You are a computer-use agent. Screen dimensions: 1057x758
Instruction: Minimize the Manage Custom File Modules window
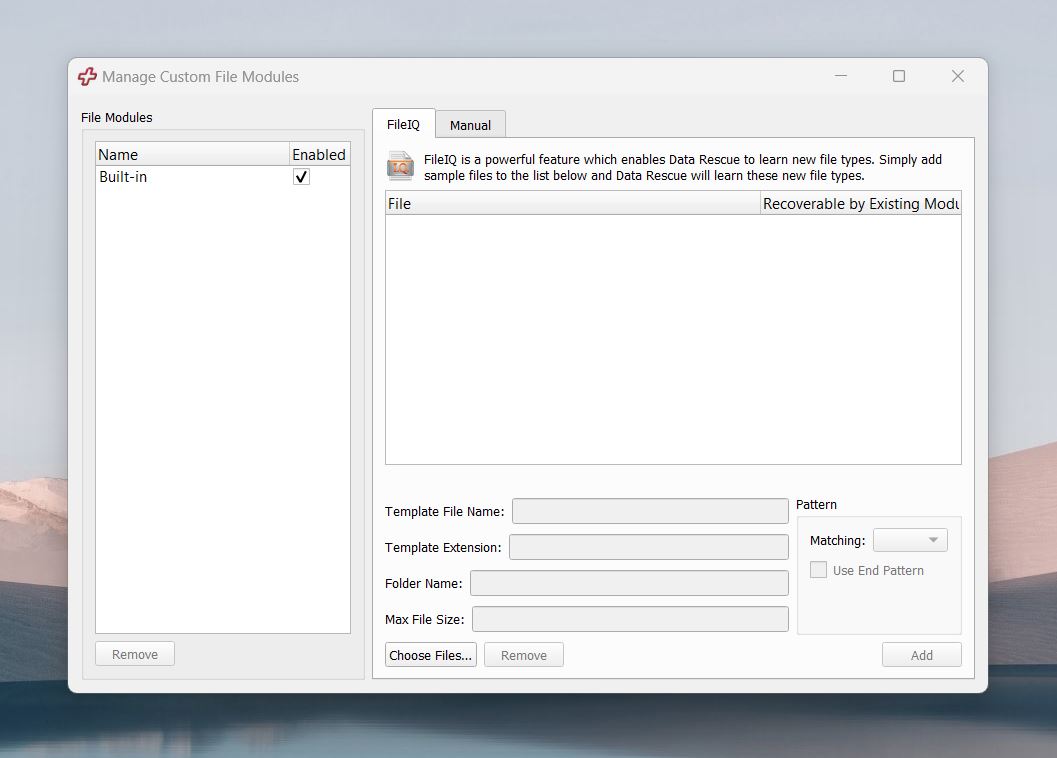pyautogui.click(x=841, y=76)
